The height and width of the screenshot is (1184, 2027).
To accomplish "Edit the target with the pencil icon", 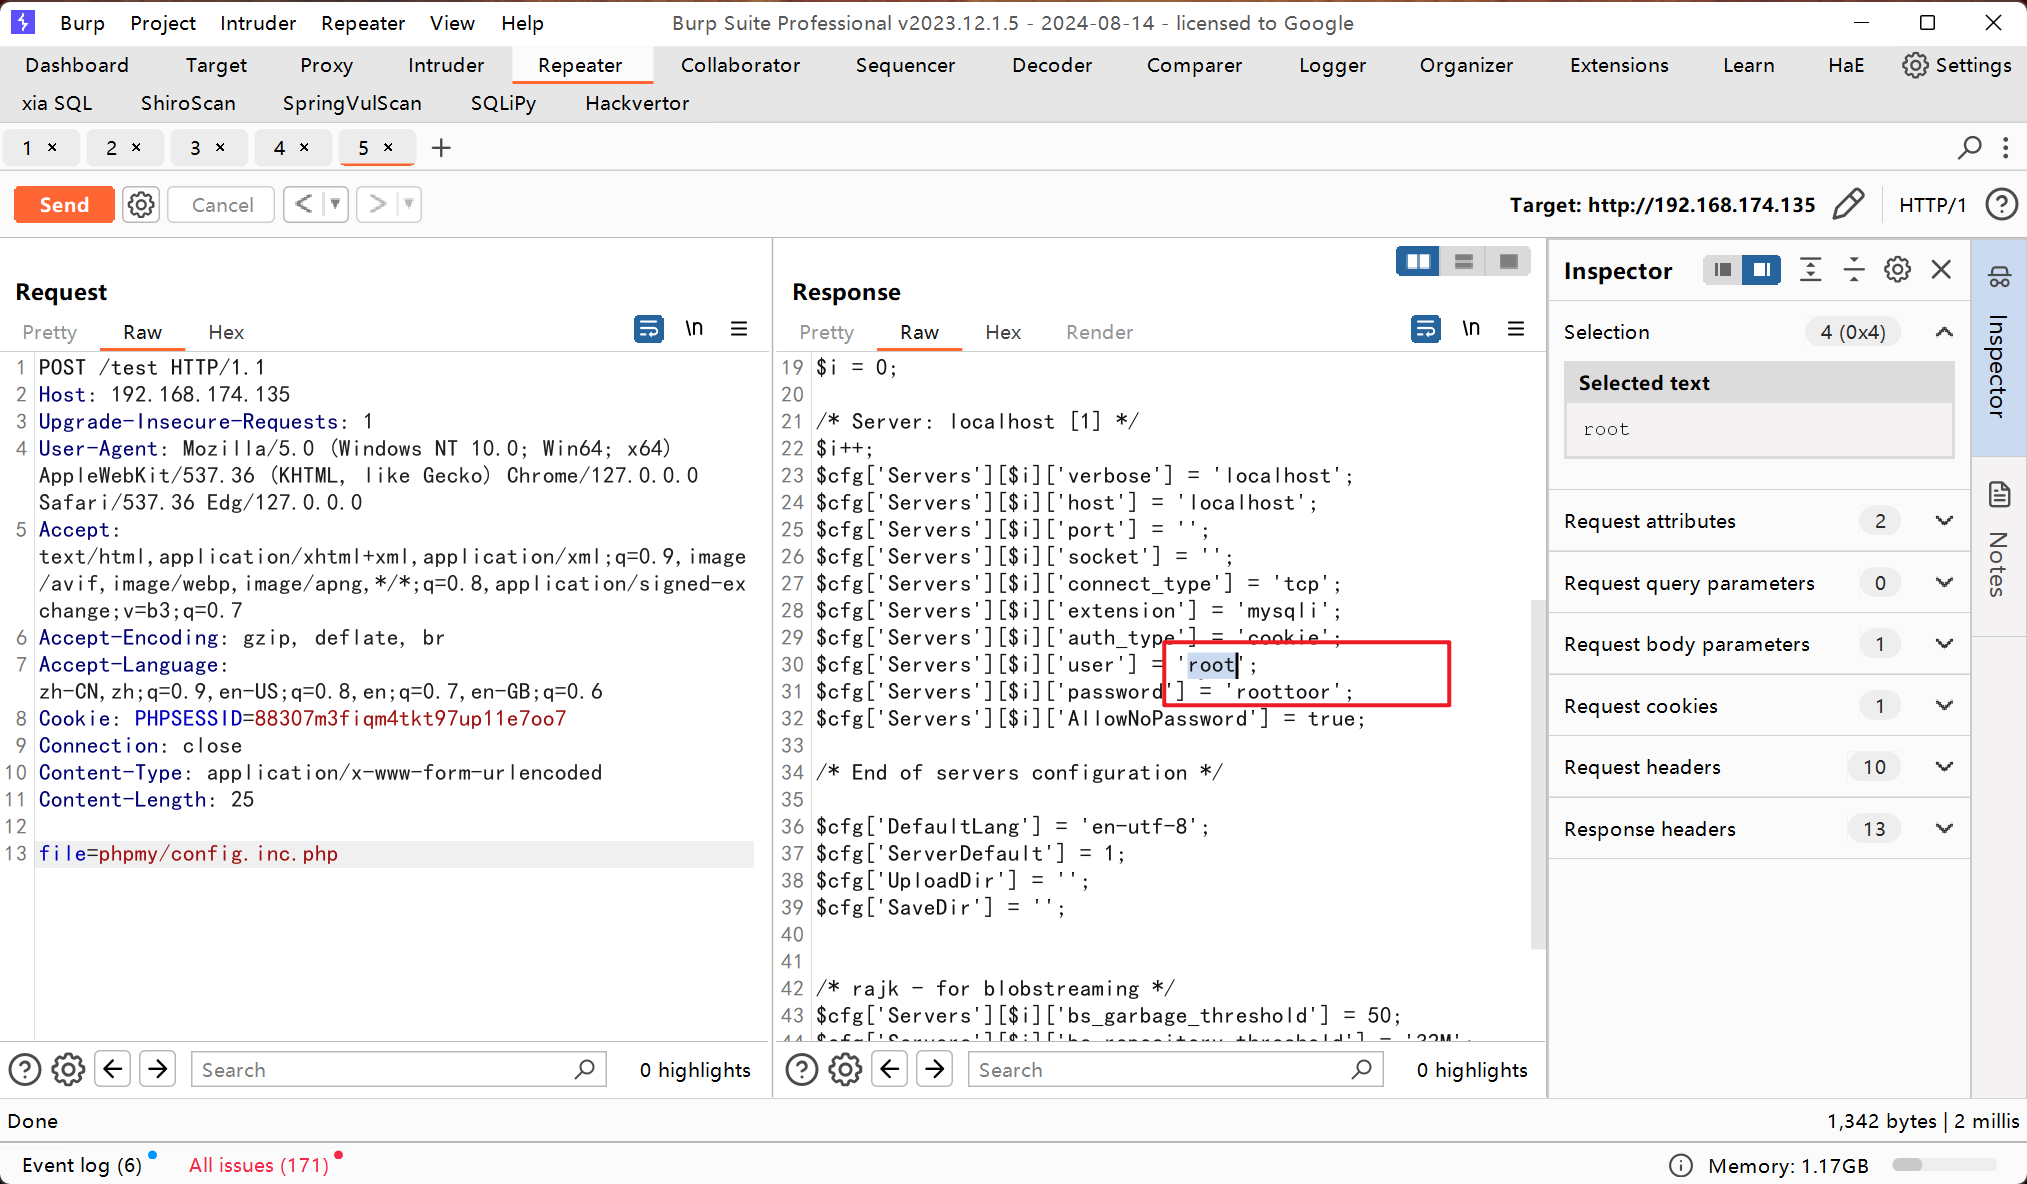I will [x=1848, y=204].
